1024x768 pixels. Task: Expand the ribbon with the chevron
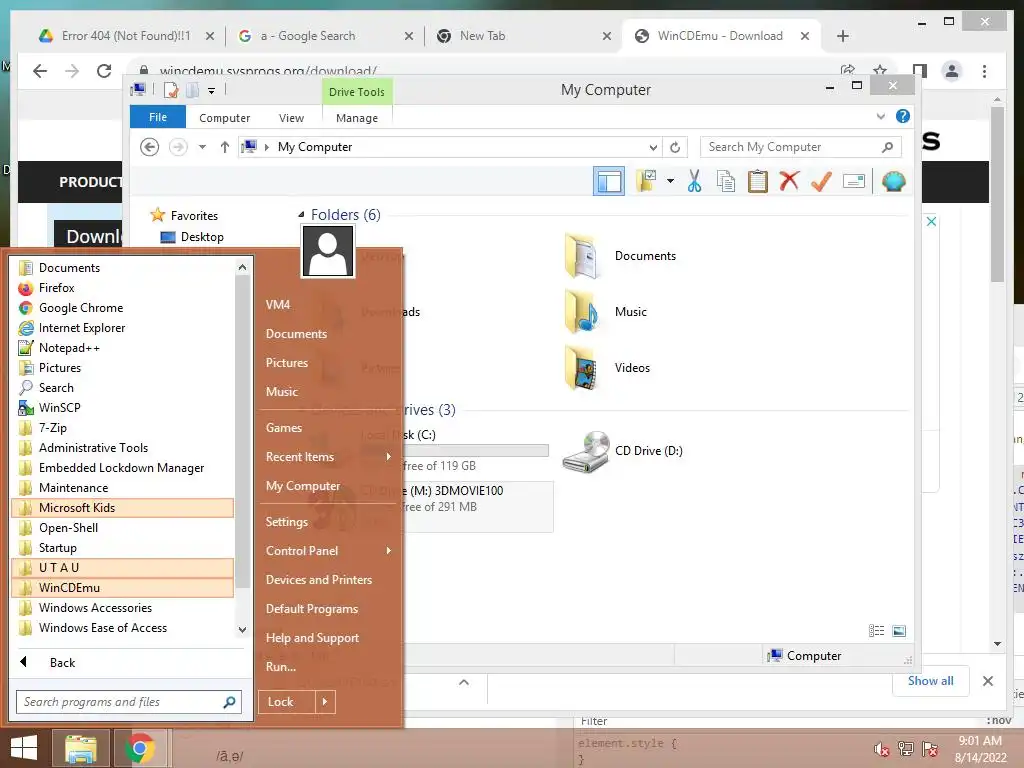(880, 116)
